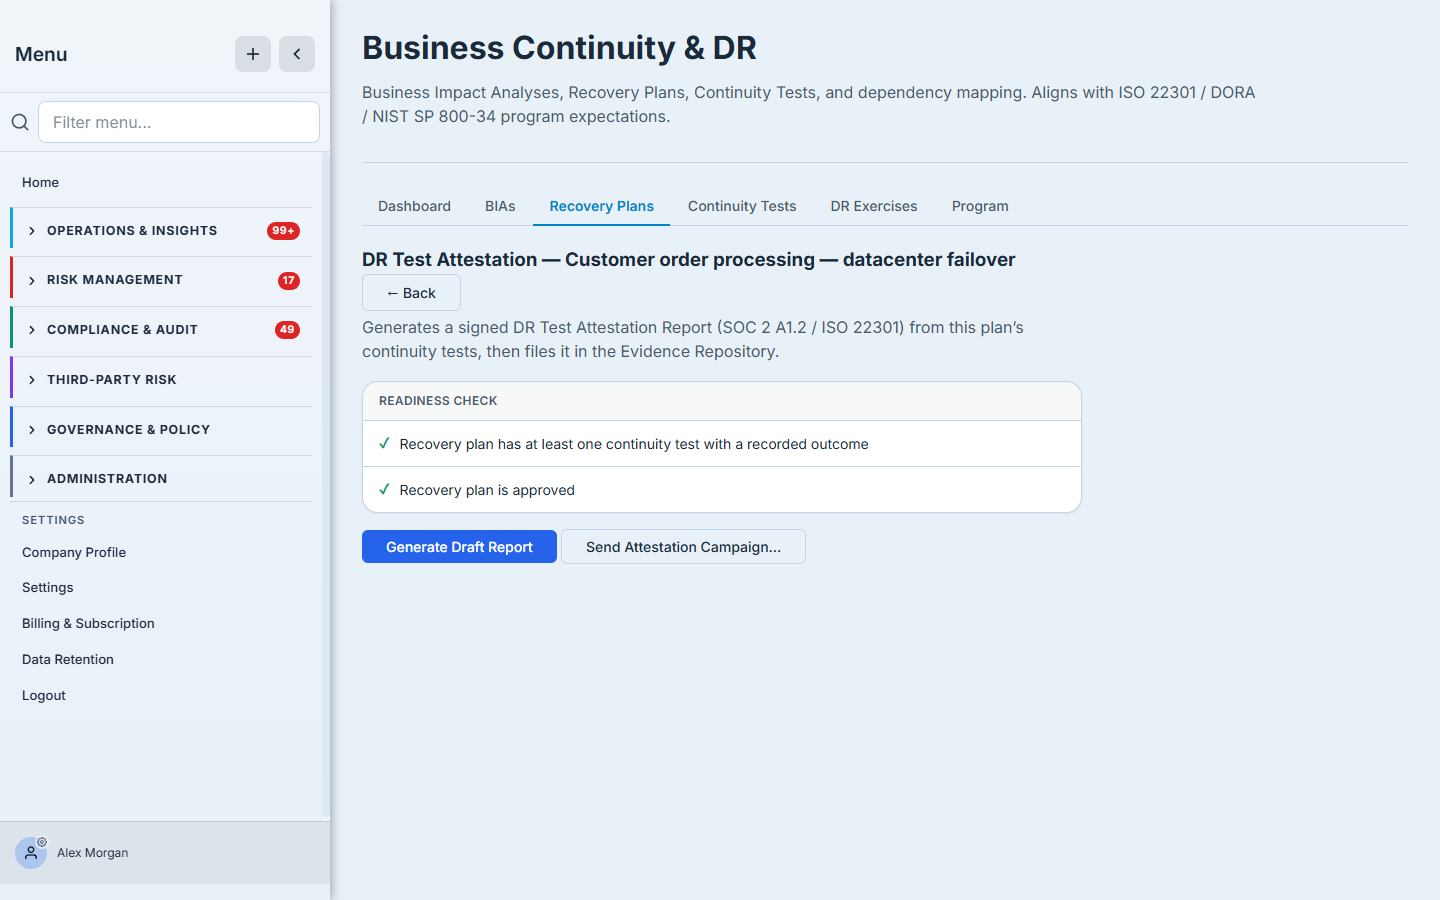This screenshot has width=1440, height=900.
Task: Expand the Operations & Insights section
Action: [161, 231]
